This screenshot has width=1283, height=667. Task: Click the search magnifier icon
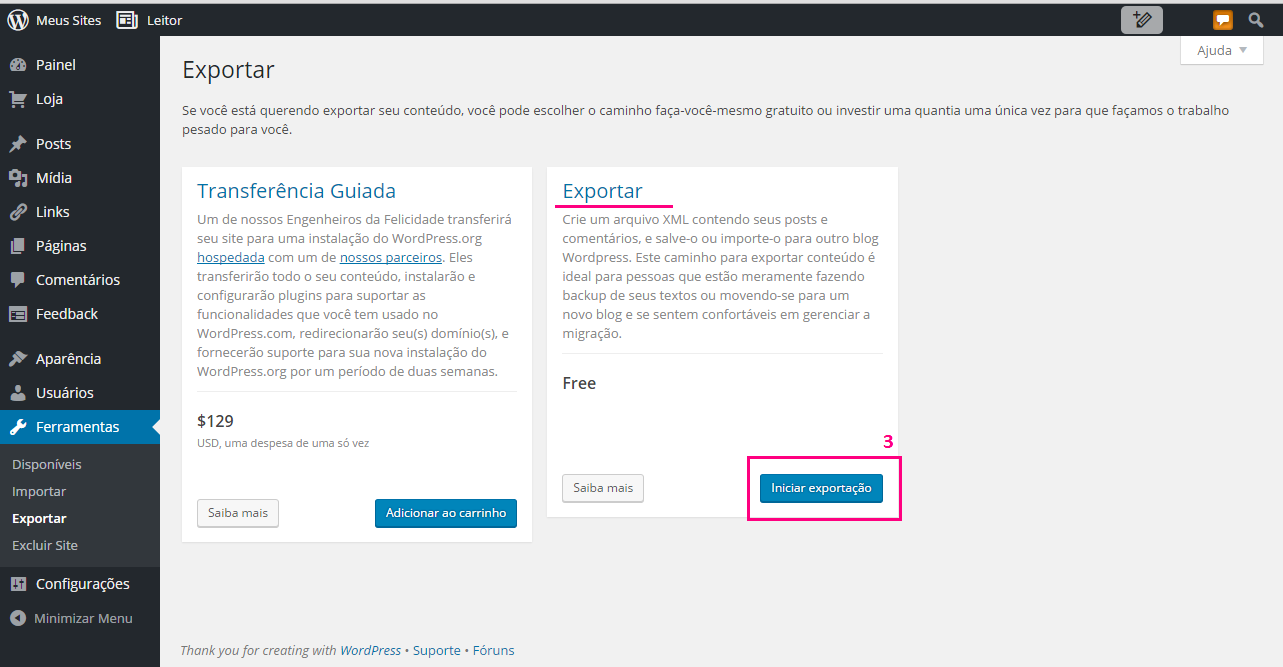[1256, 20]
